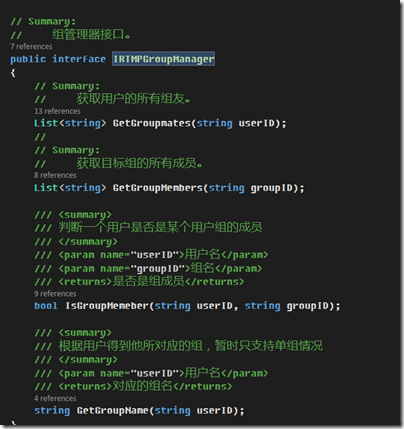Place cursor on IsGroupMemeber method name

(107, 306)
